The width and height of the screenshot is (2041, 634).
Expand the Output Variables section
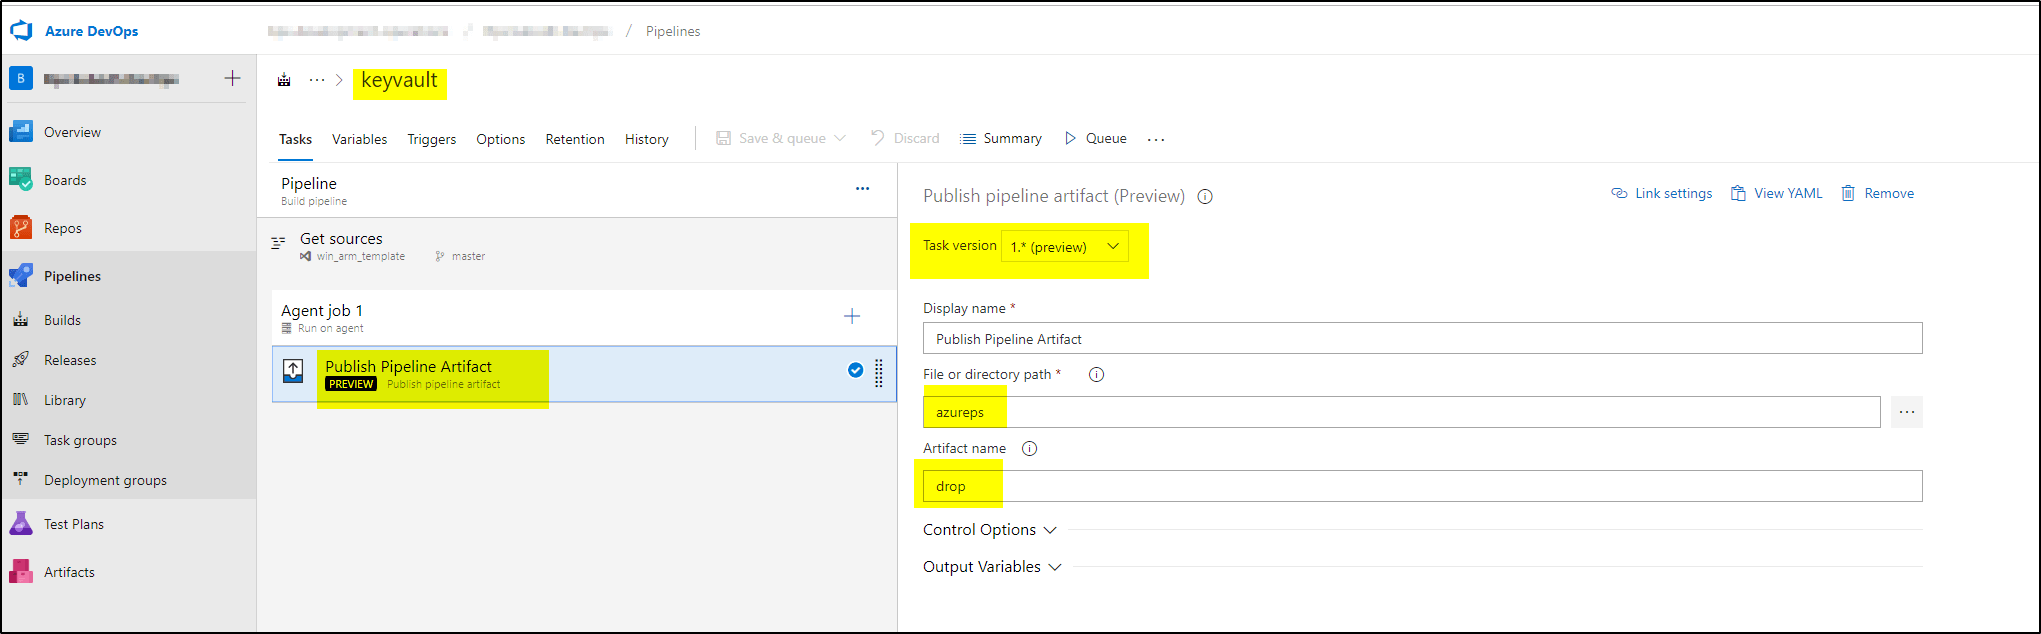[991, 567]
